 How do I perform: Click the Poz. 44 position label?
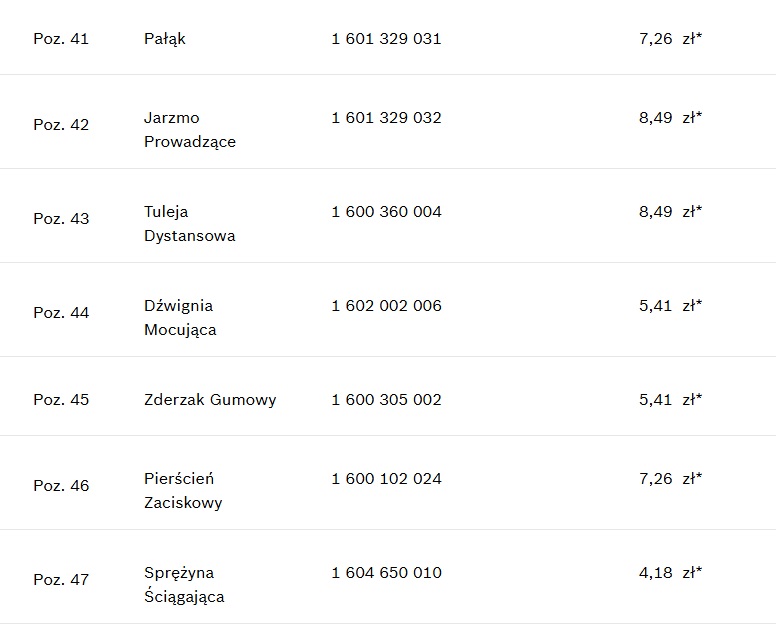coord(61,313)
